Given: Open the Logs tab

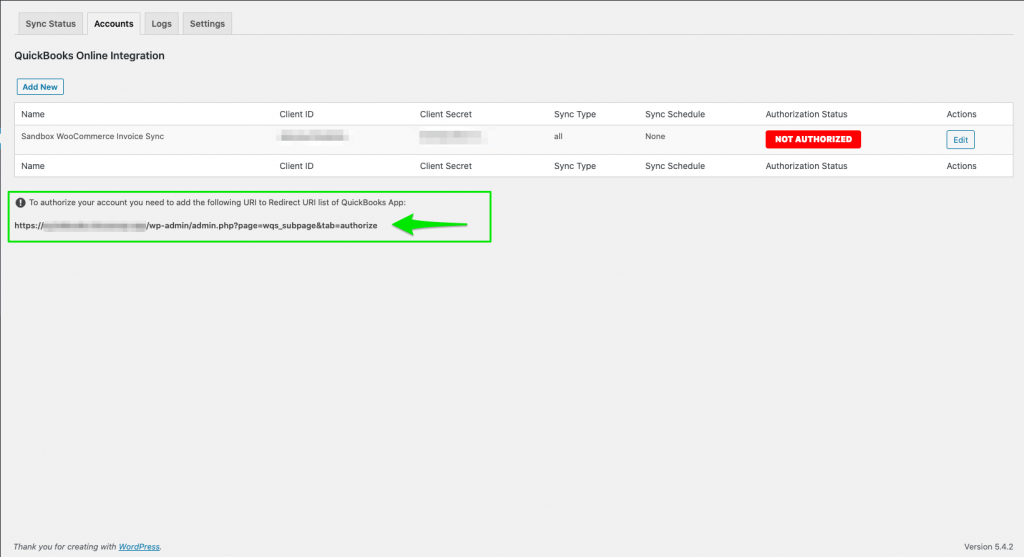Looking at the screenshot, I should point(161,24).
